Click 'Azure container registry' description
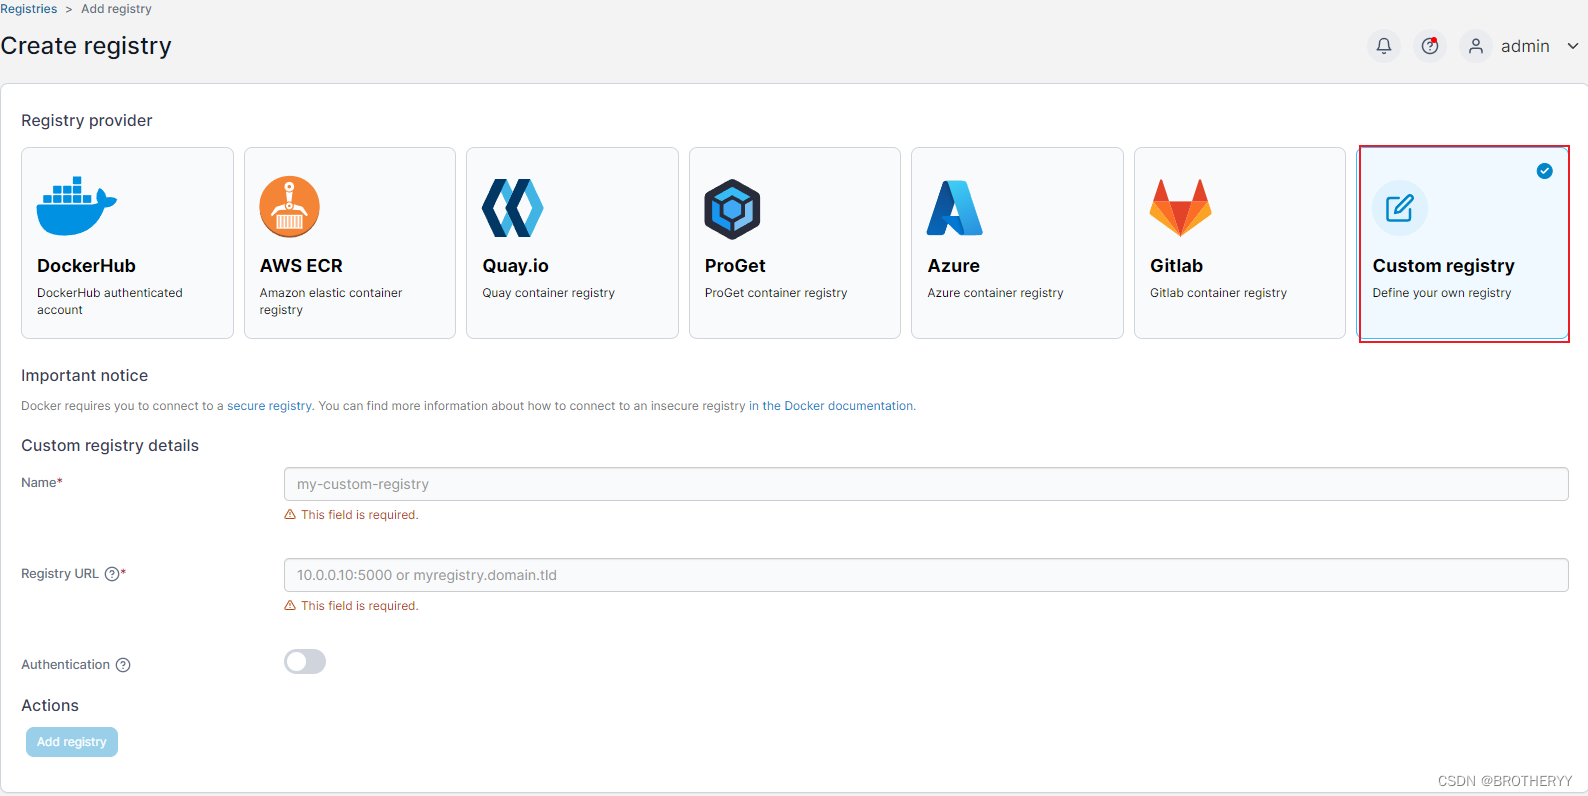The width and height of the screenshot is (1588, 796). (995, 293)
